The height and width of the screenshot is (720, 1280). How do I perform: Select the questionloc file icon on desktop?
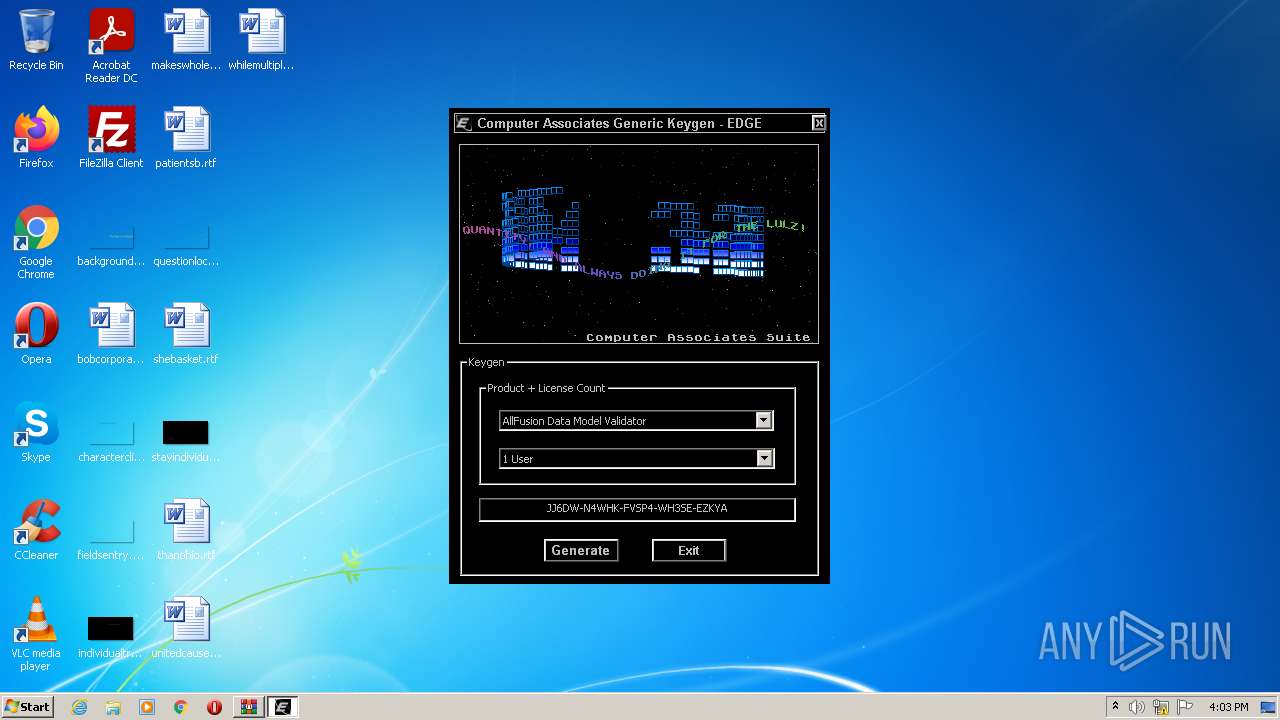tap(186, 246)
